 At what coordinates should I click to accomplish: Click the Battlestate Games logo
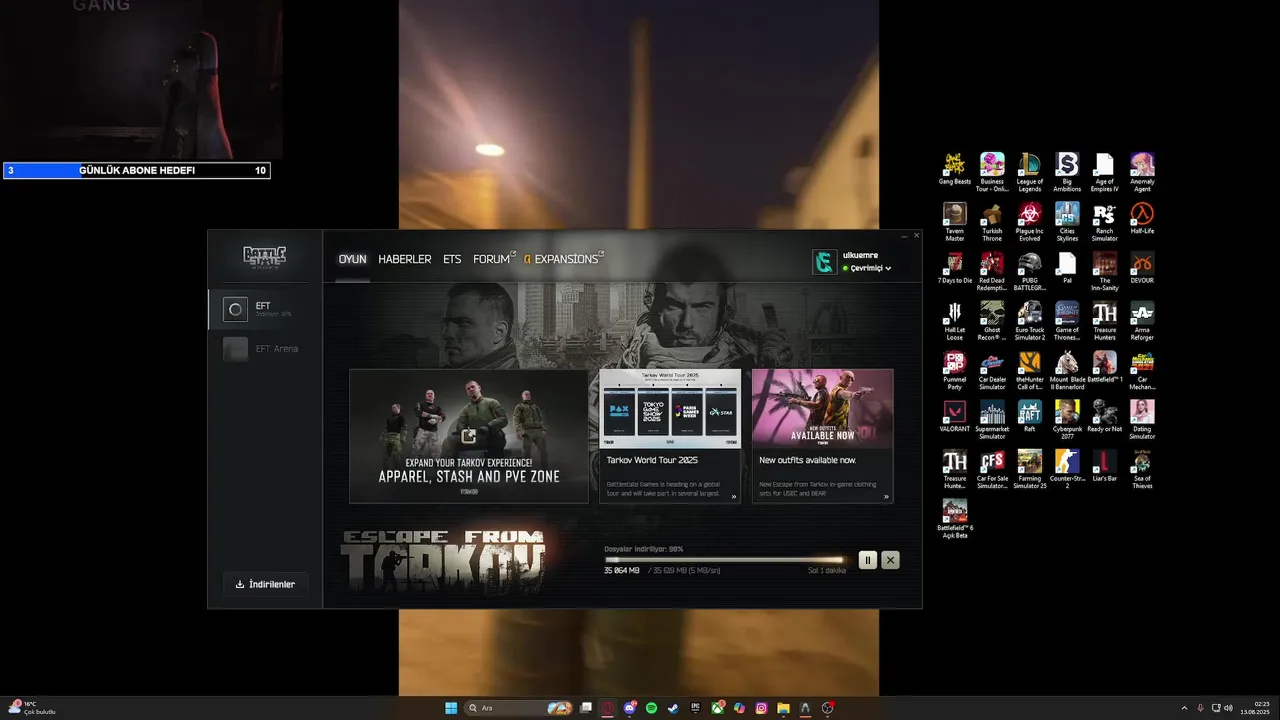click(265, 258)
